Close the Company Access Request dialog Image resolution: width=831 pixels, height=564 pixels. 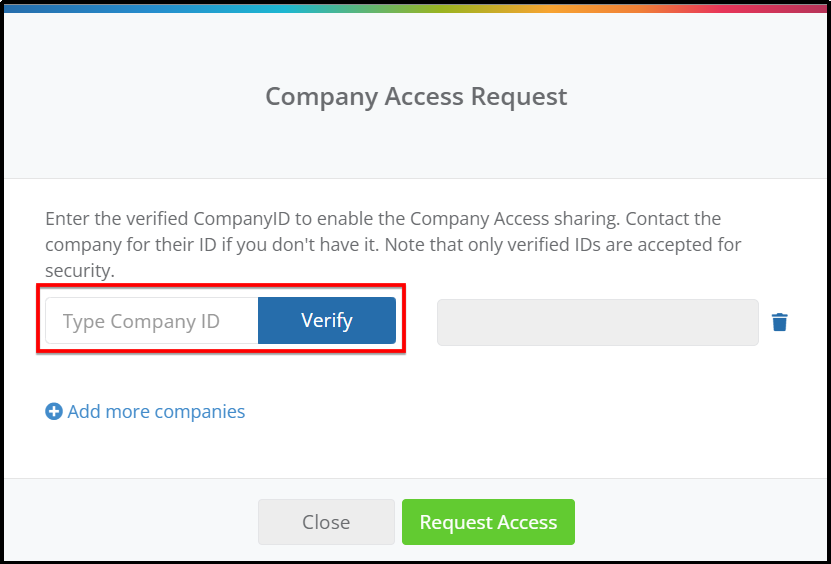click(326, 522)
